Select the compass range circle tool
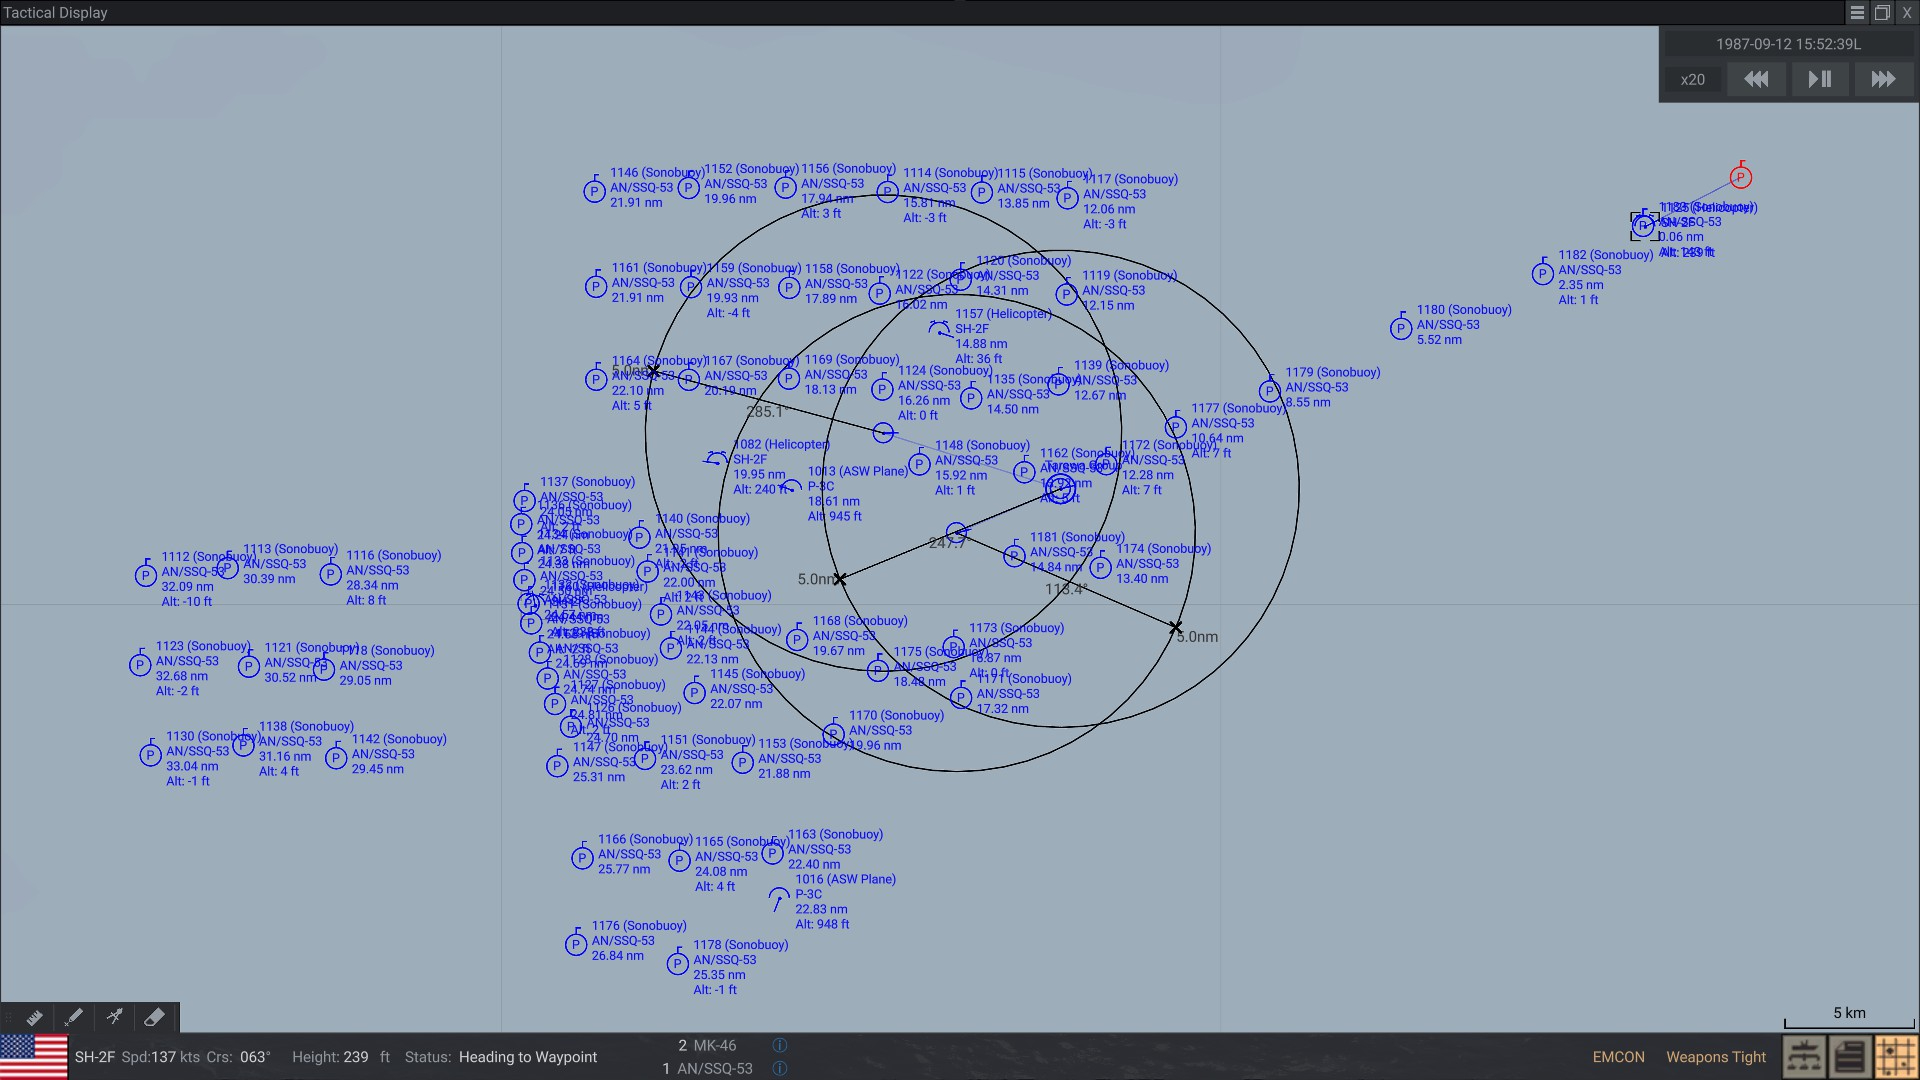This screenshot has width=1920, height=1080. [x=114, y=1017]
